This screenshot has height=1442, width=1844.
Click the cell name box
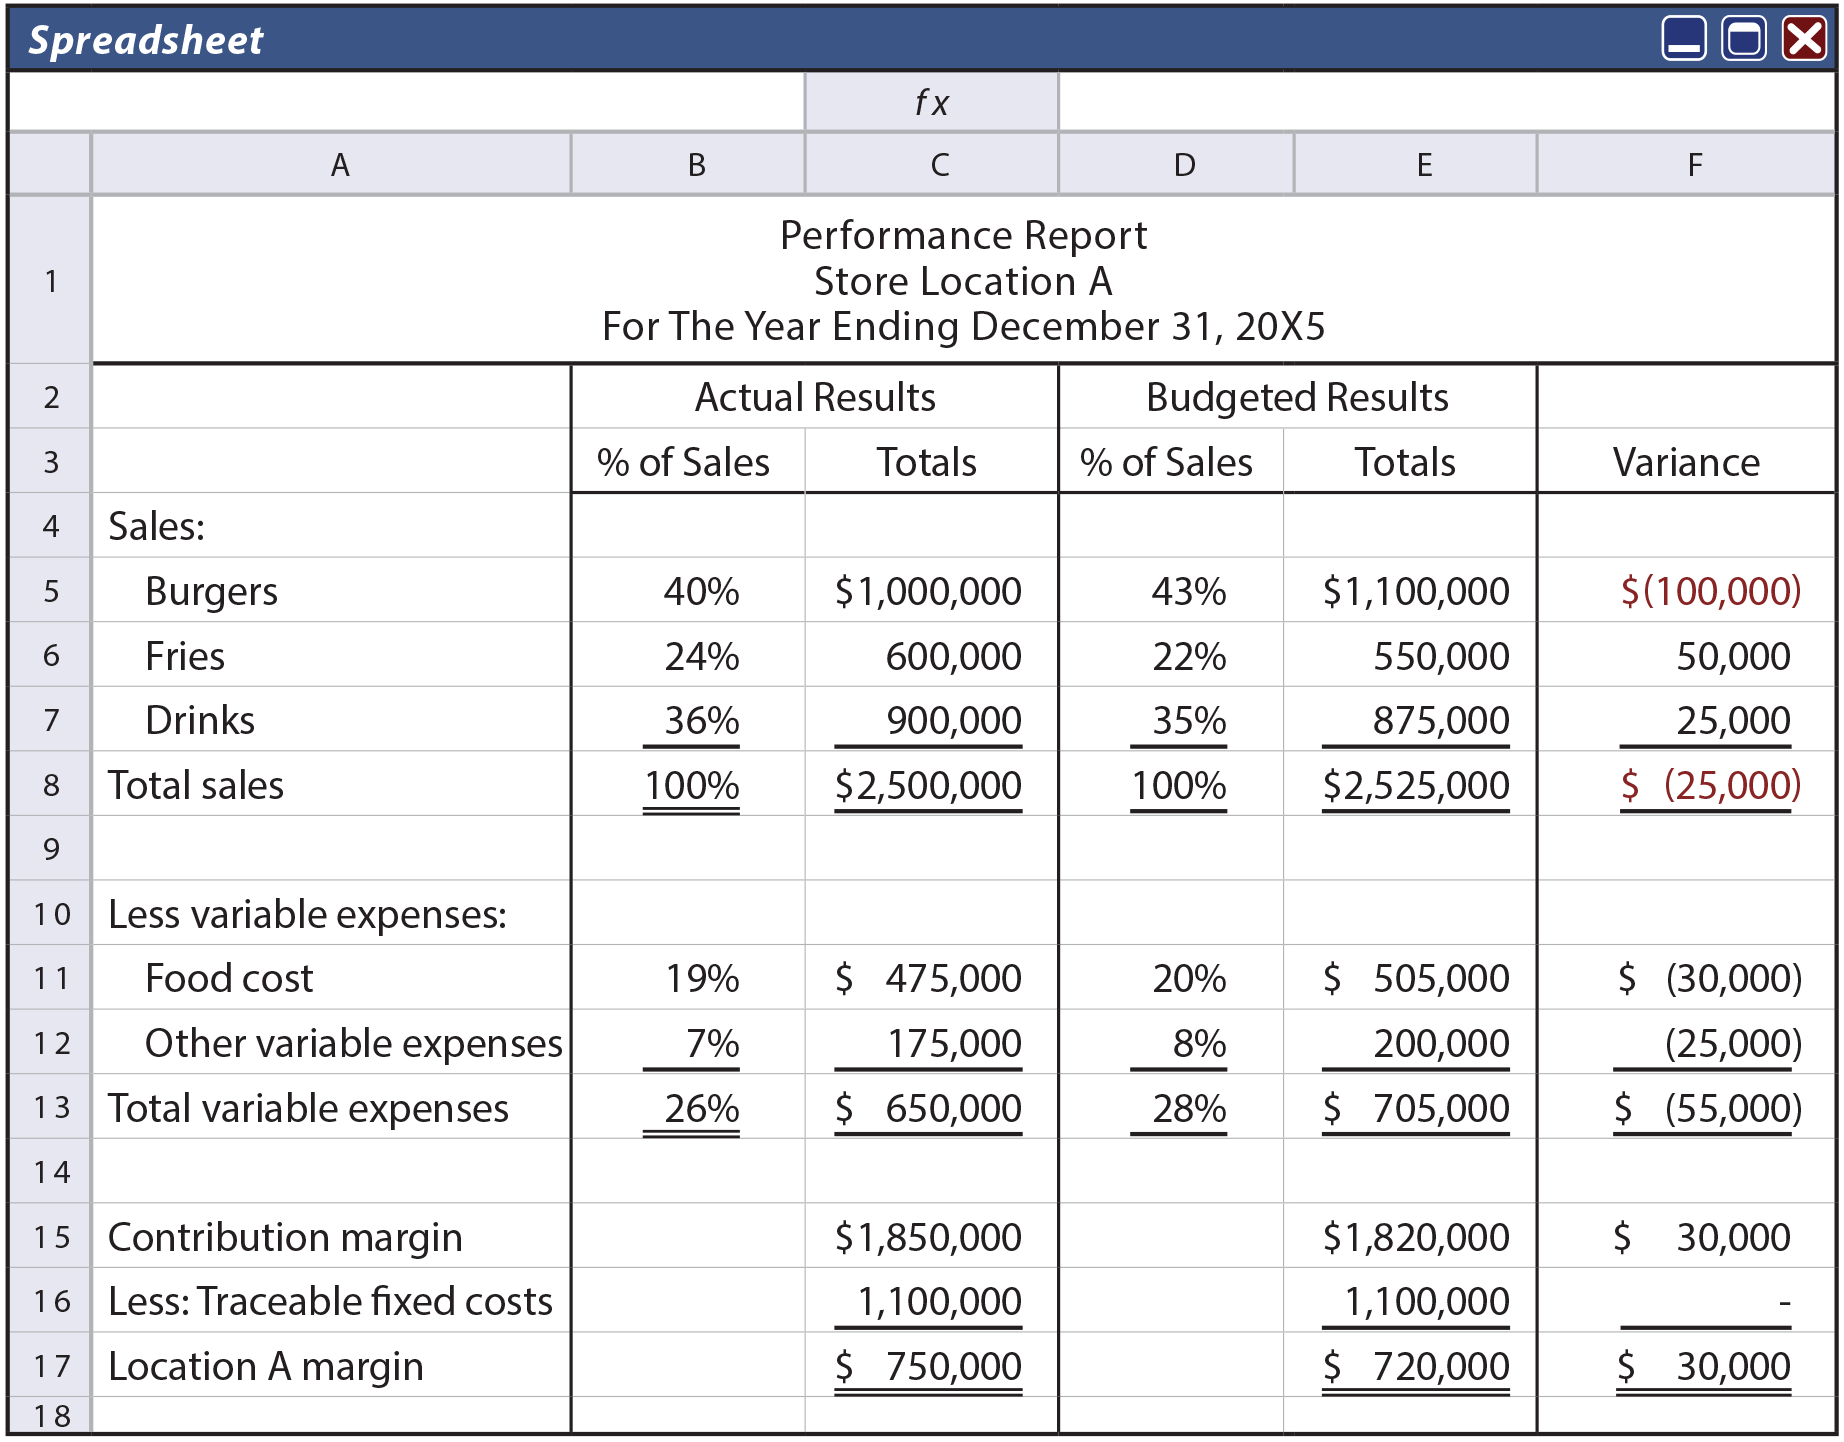click(x=407, y=102)
